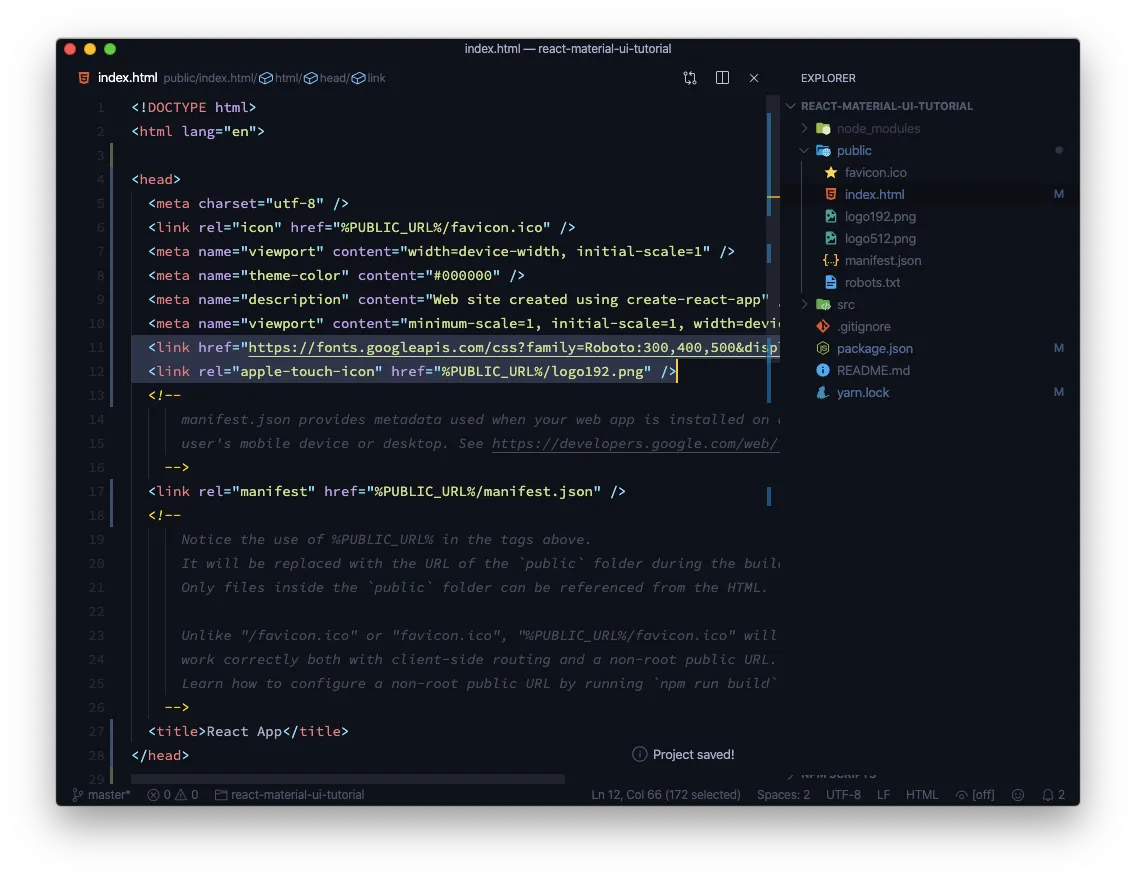This screenshot has height=880, width=1136.
Task: Click the error count icon in status bar
Action: coord(153,795)
